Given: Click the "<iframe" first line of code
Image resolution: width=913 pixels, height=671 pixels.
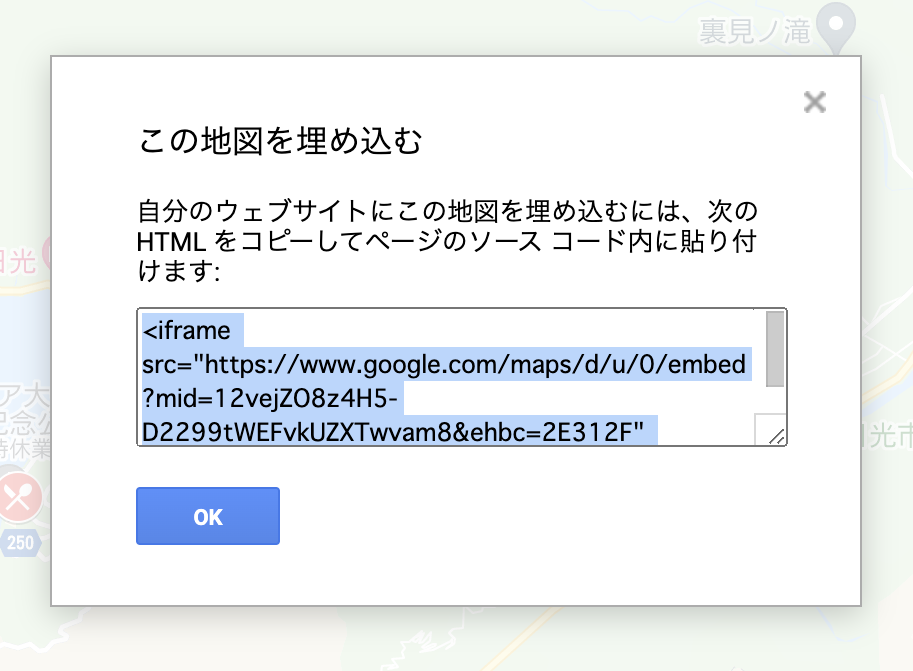Looking at the screenshot, I should pos(186,330).
